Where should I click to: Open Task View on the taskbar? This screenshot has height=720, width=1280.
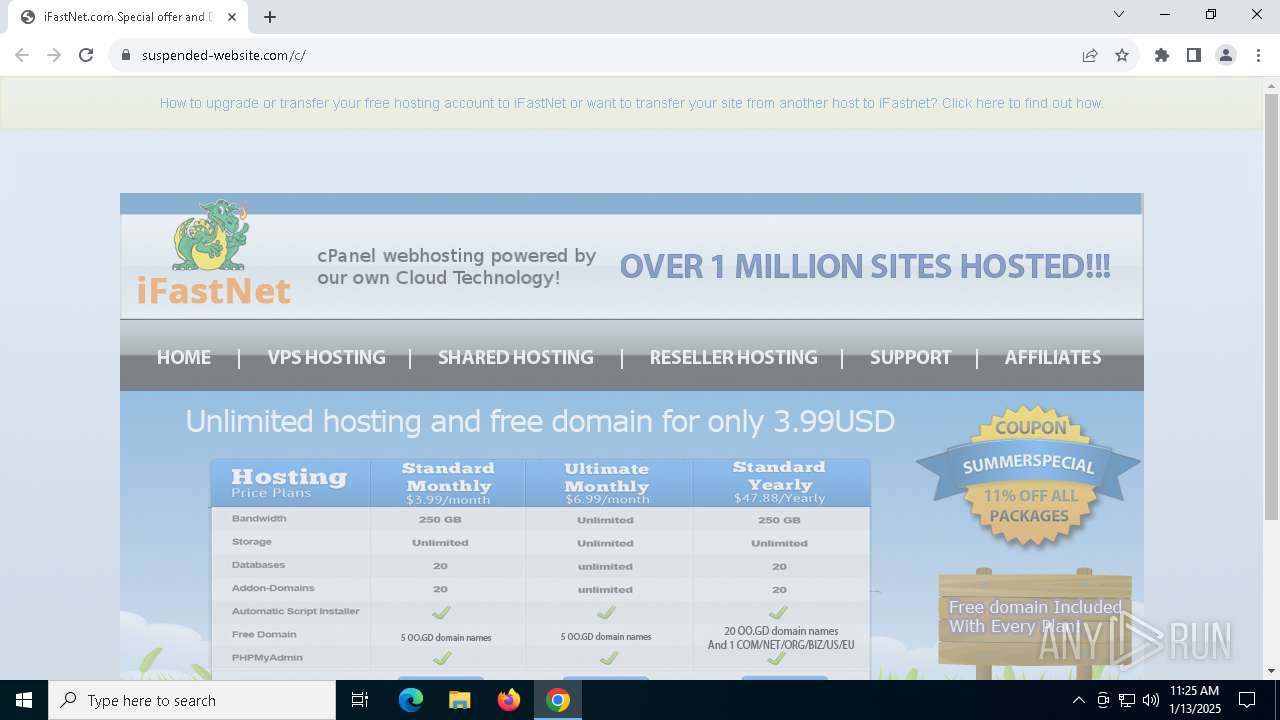360,700
